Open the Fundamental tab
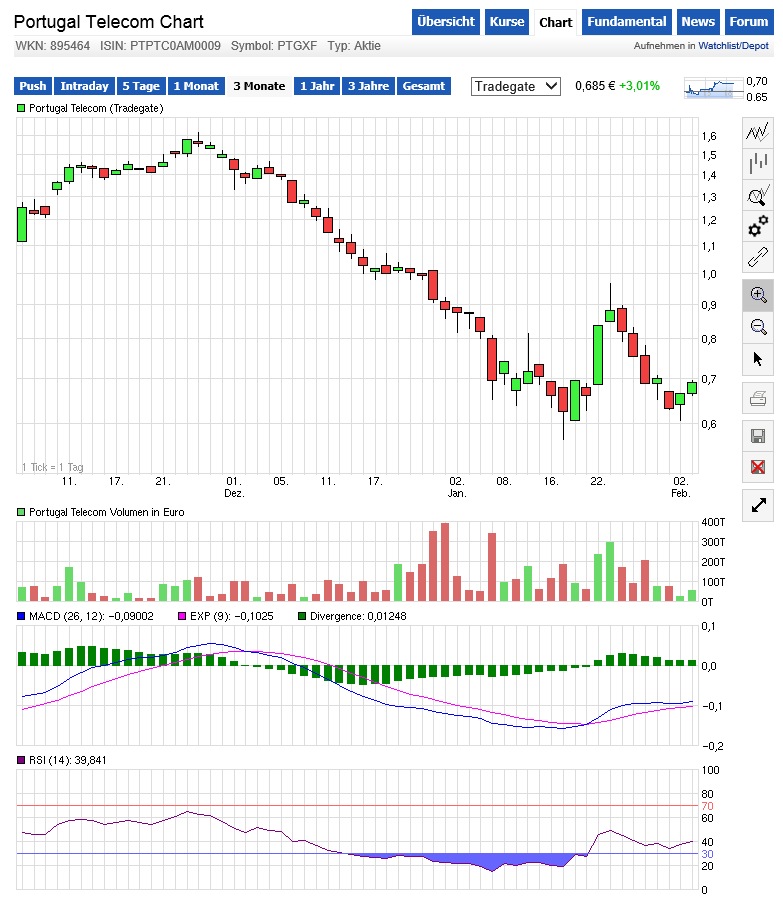 coord(626,22)
